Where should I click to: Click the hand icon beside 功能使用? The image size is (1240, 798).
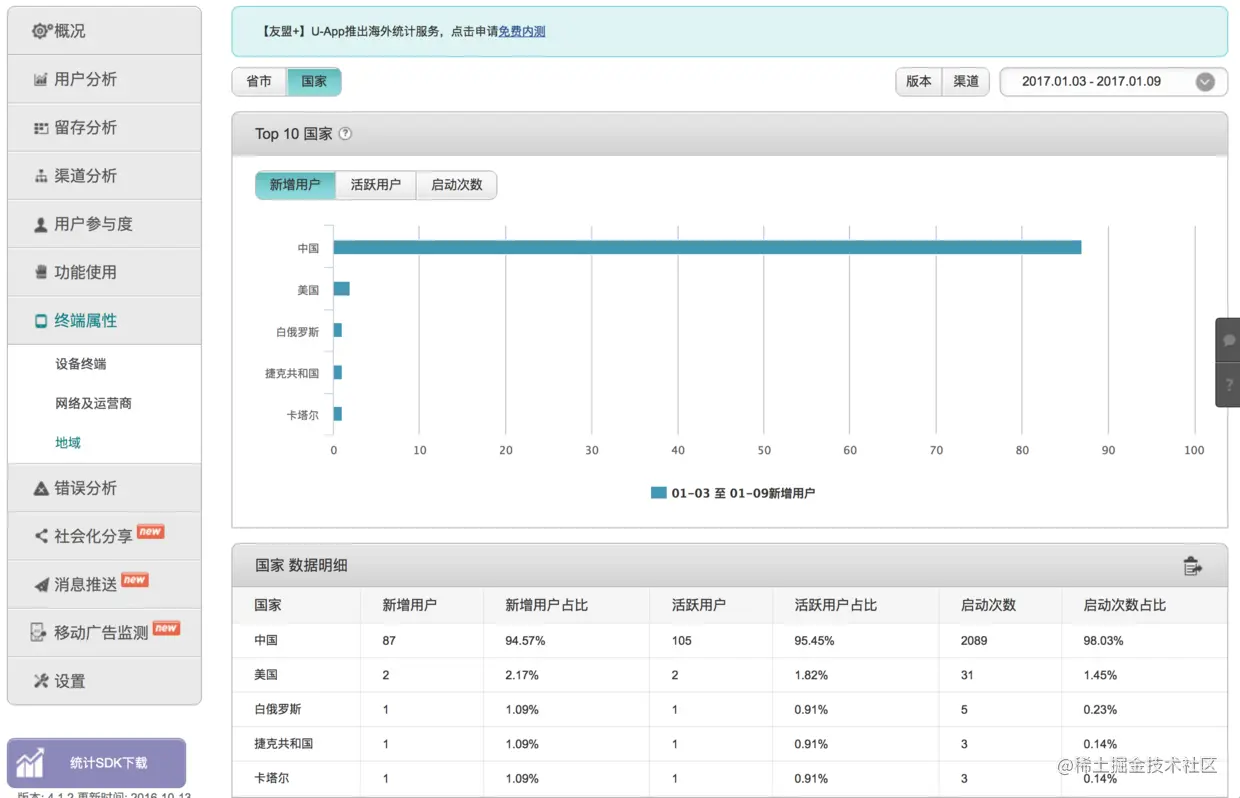click(41, 272)
